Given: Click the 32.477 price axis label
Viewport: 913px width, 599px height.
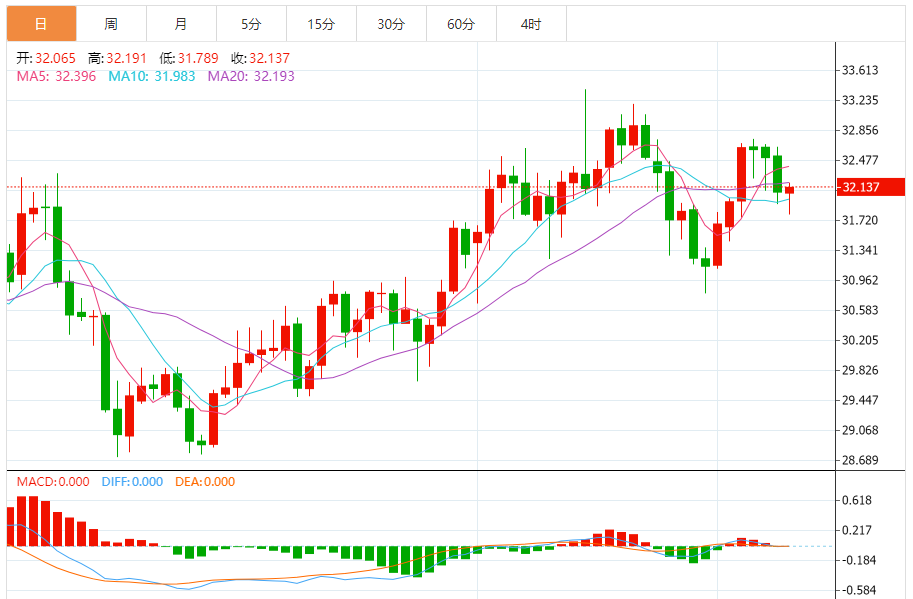Looking at the screenshot, I should (x=860, y=160).
